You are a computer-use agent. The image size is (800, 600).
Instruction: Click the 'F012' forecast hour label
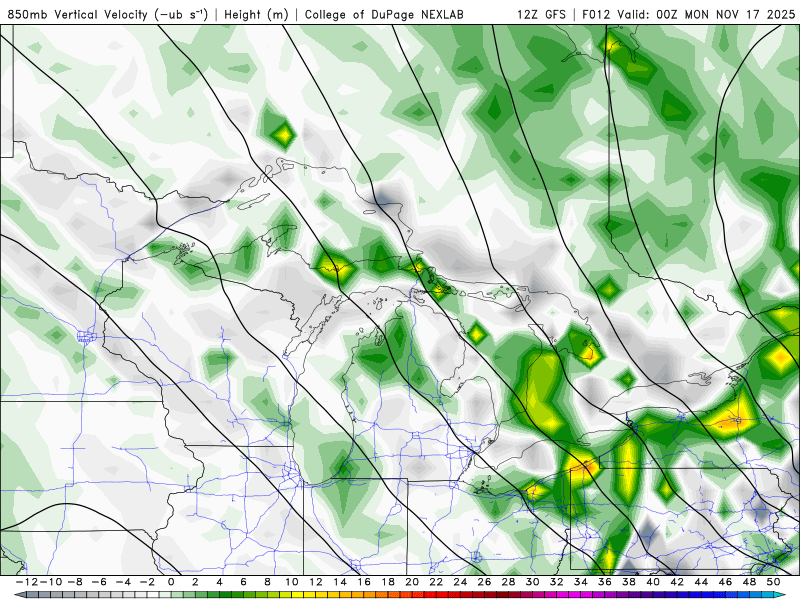coord(596,14)
